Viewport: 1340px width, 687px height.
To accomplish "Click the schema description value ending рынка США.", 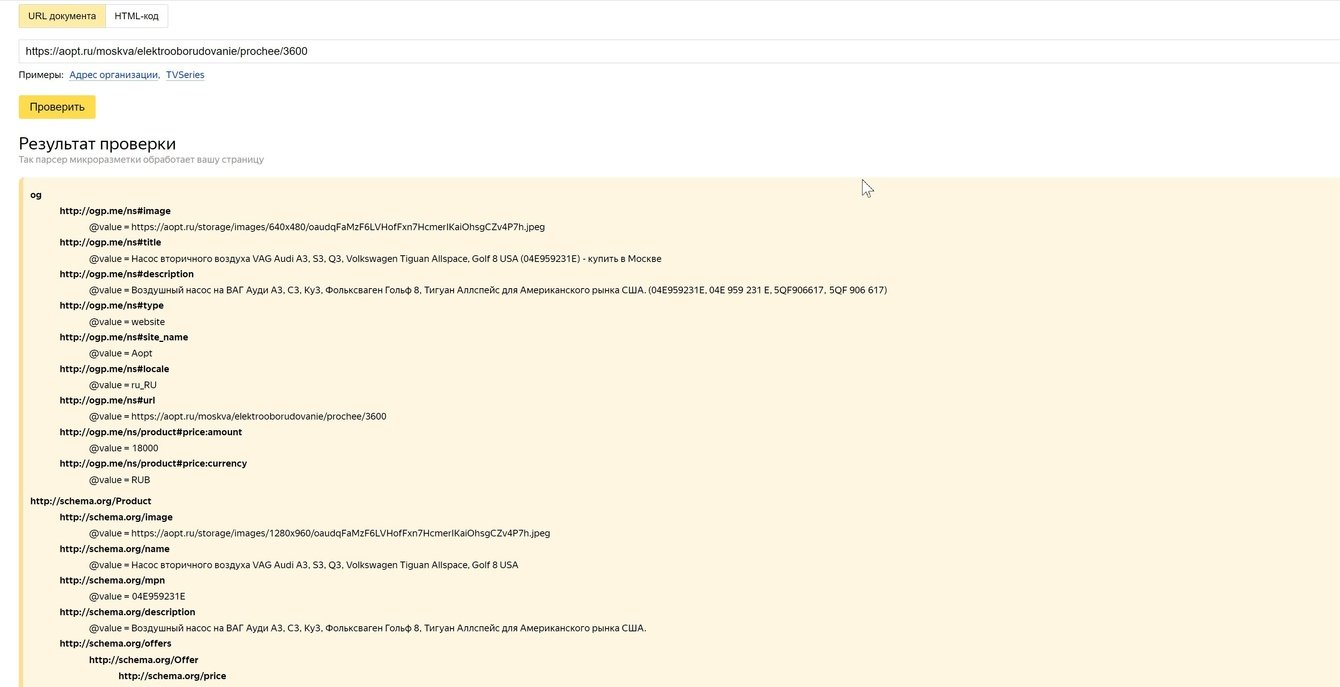I will [x=368, y=628].
